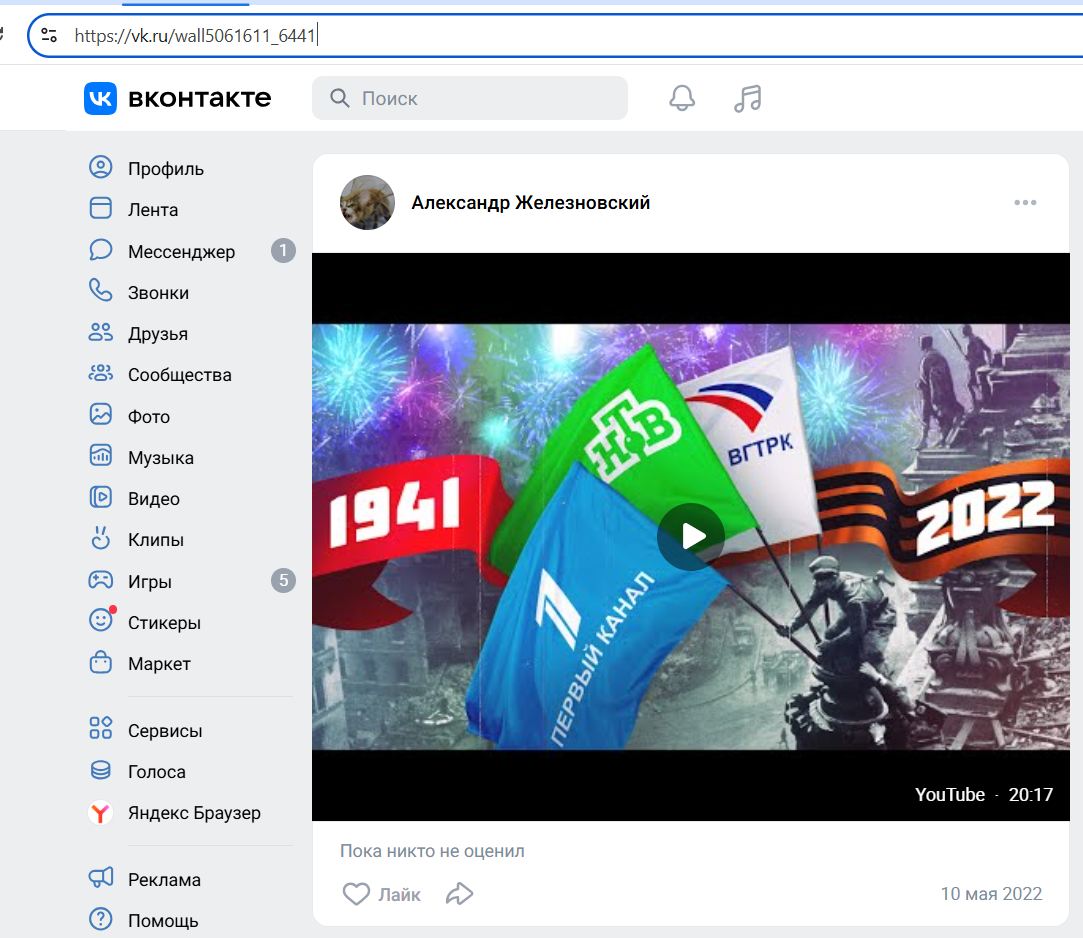Click the Звонки label
The width and height of the screenshot is (1083, 938).
tap(158, 293)
